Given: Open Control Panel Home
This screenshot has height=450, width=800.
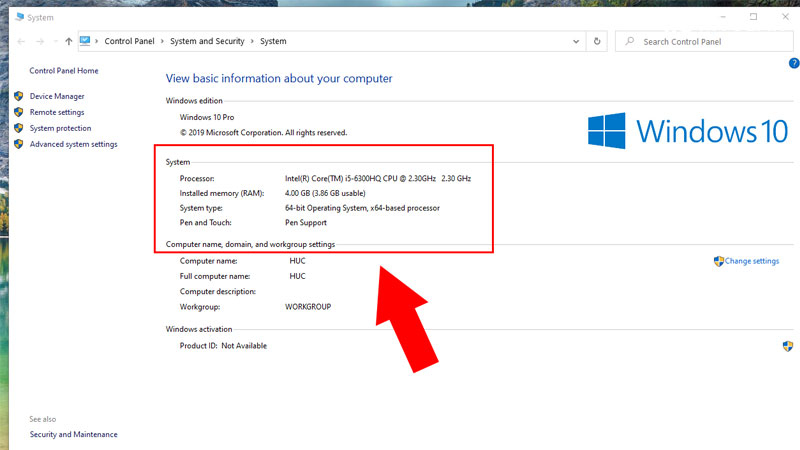Looking at the screenshot, I should pos(64,71).
